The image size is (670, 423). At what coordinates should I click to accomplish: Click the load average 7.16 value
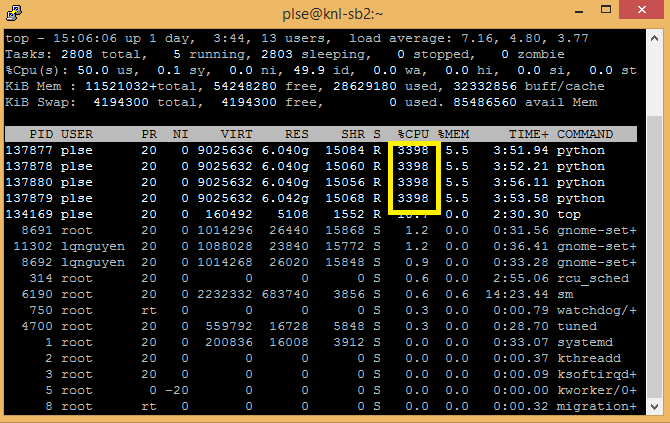click(x=481, y=38)
